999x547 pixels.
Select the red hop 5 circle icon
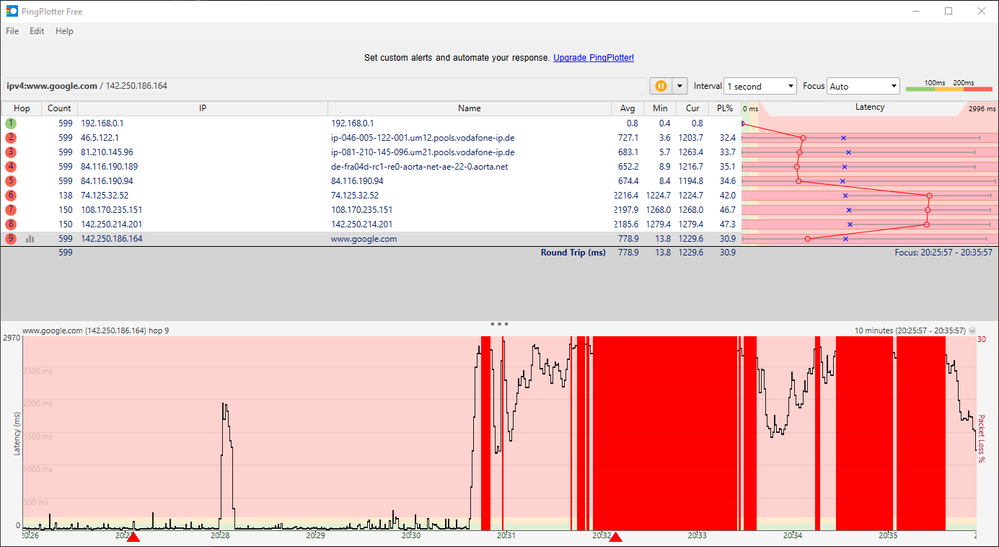pyautogui.click(x=10, y=181)
